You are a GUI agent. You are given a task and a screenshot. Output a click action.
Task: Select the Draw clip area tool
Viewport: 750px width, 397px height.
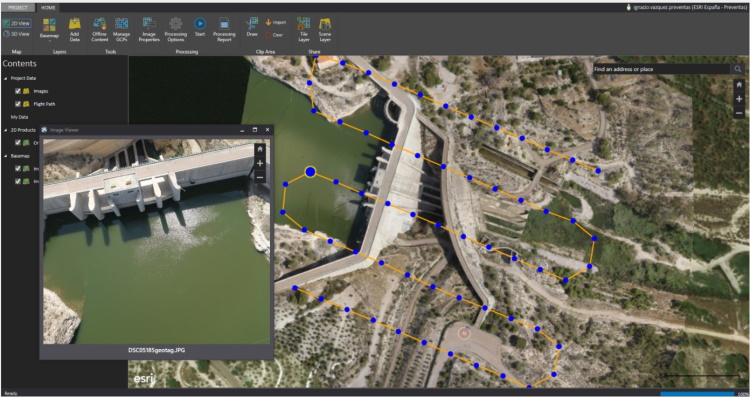point(252,27)
